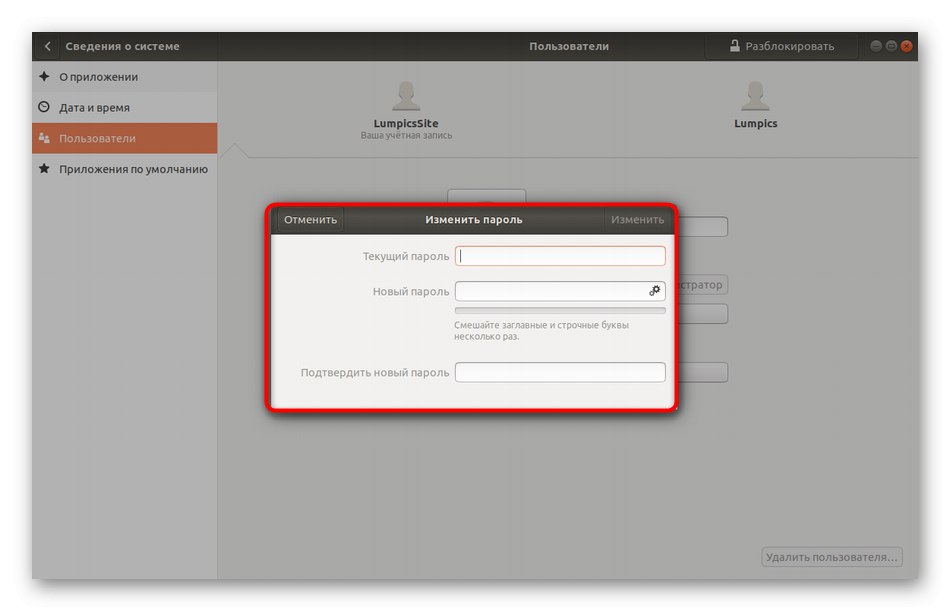
Task: Click the window minimize button
Action: (x=875, y=46)
